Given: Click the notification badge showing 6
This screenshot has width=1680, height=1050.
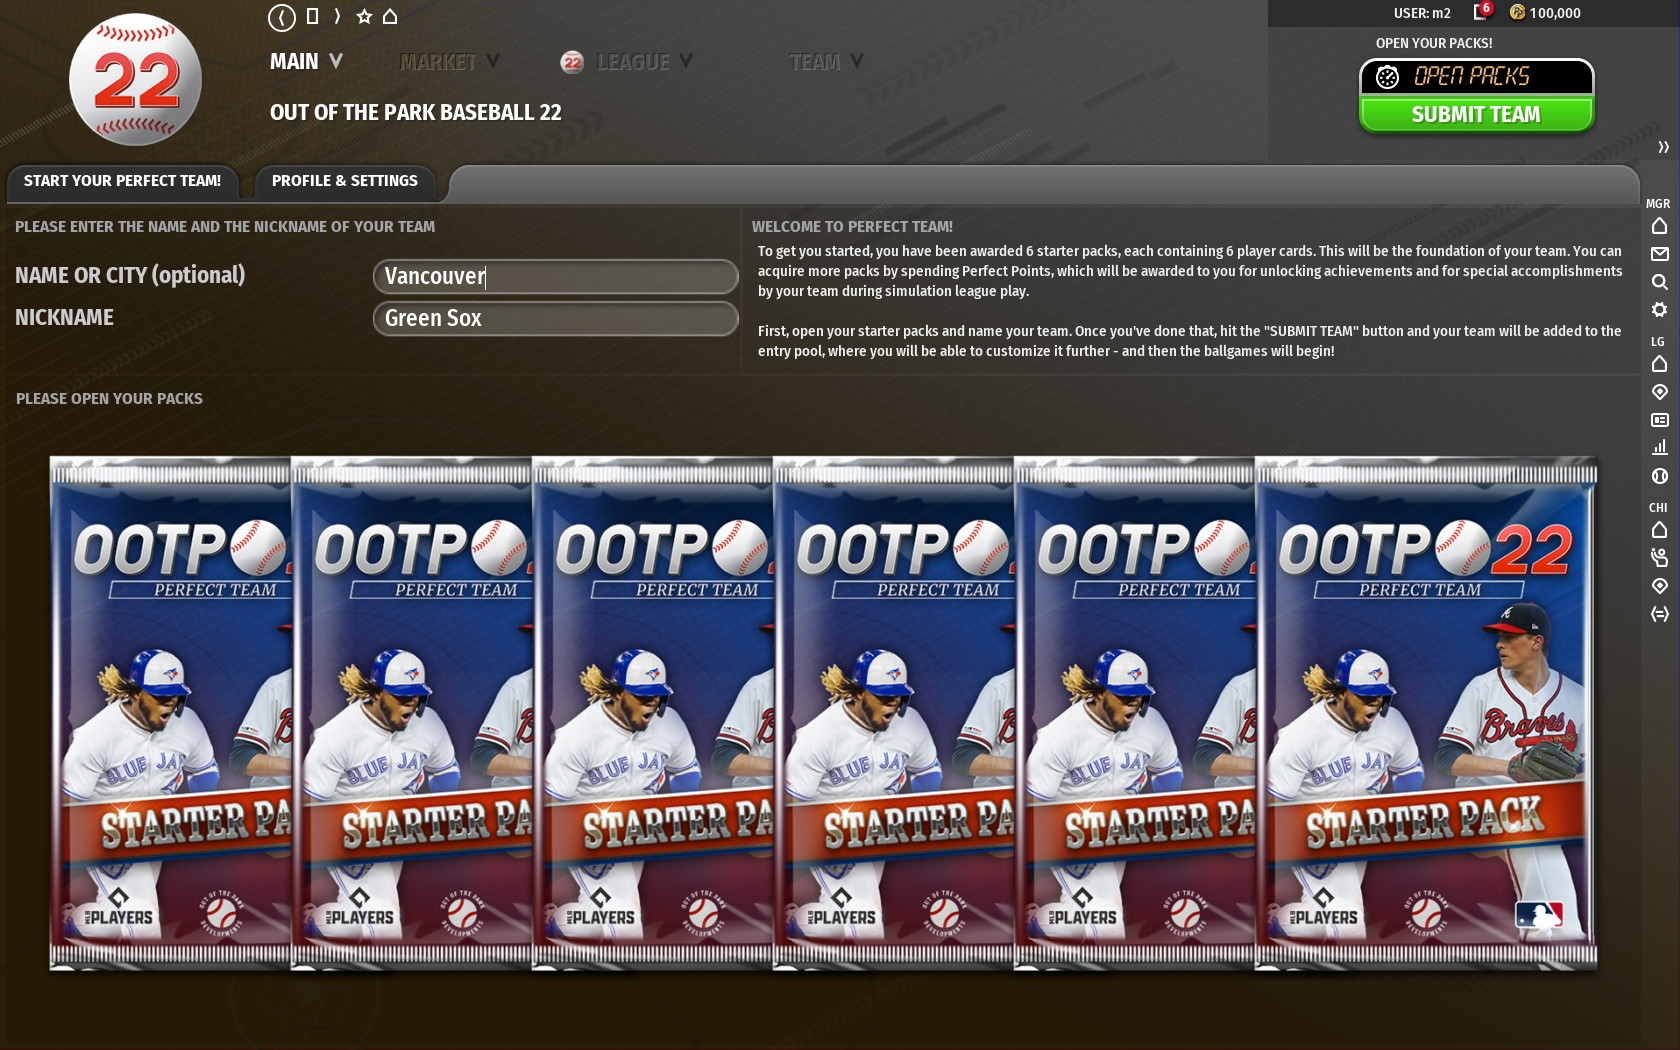Looking at the screenshot, I should tap(1486, 8).
